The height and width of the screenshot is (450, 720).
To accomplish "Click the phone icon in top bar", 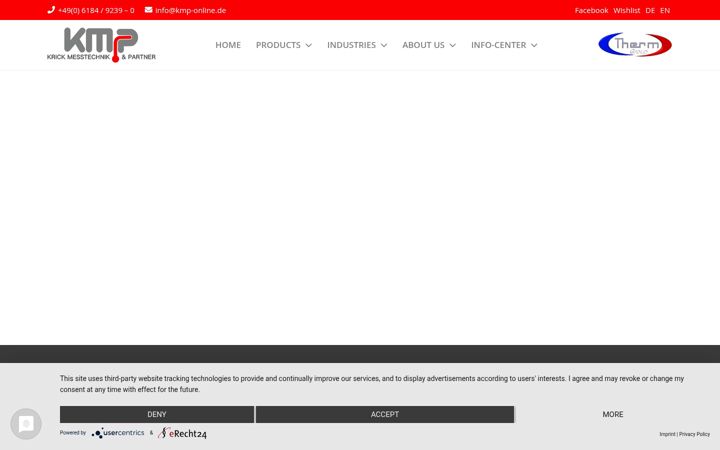I will click(x=51, y=10).
